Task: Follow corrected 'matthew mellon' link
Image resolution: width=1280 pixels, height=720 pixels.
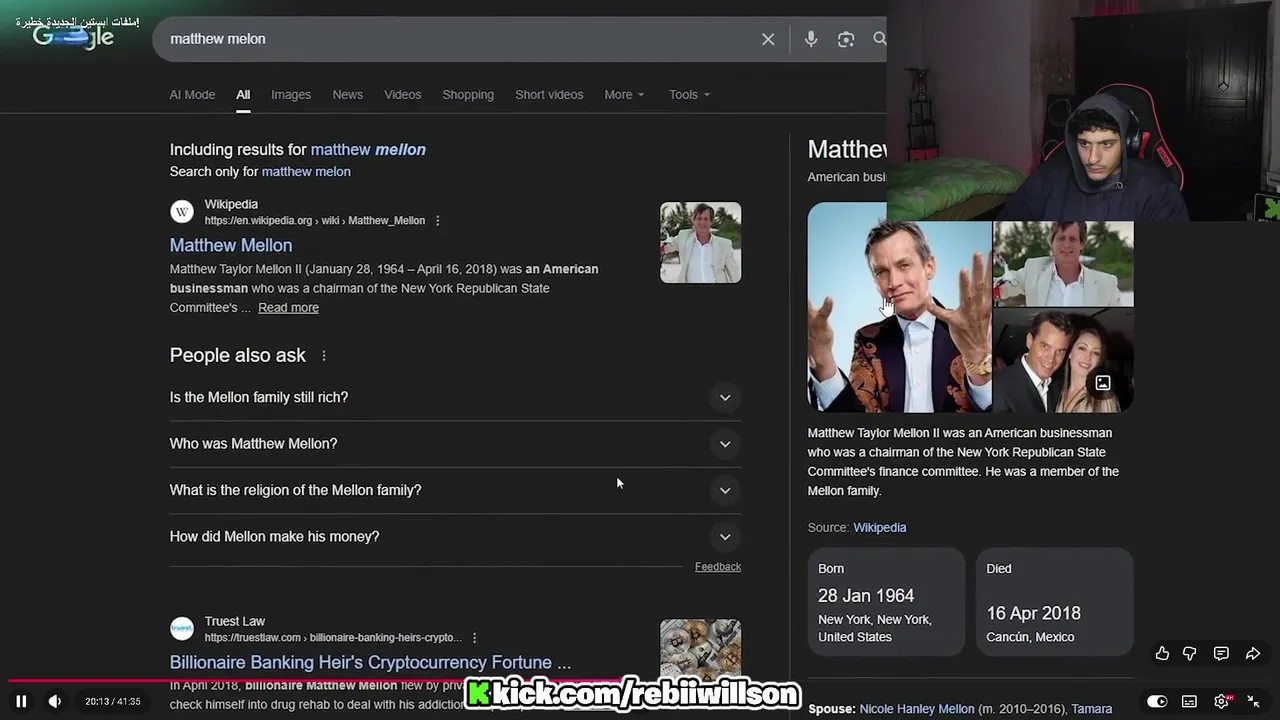Action: [x=368, y=149]
